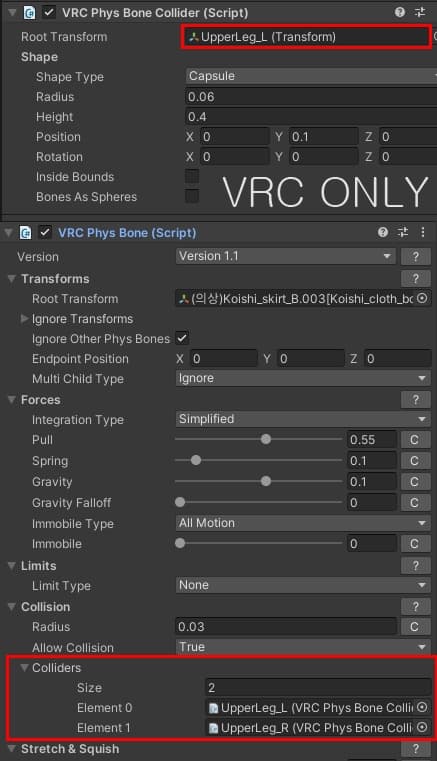Open the Shape Type Capsule dropdown

tap(311, 76)
